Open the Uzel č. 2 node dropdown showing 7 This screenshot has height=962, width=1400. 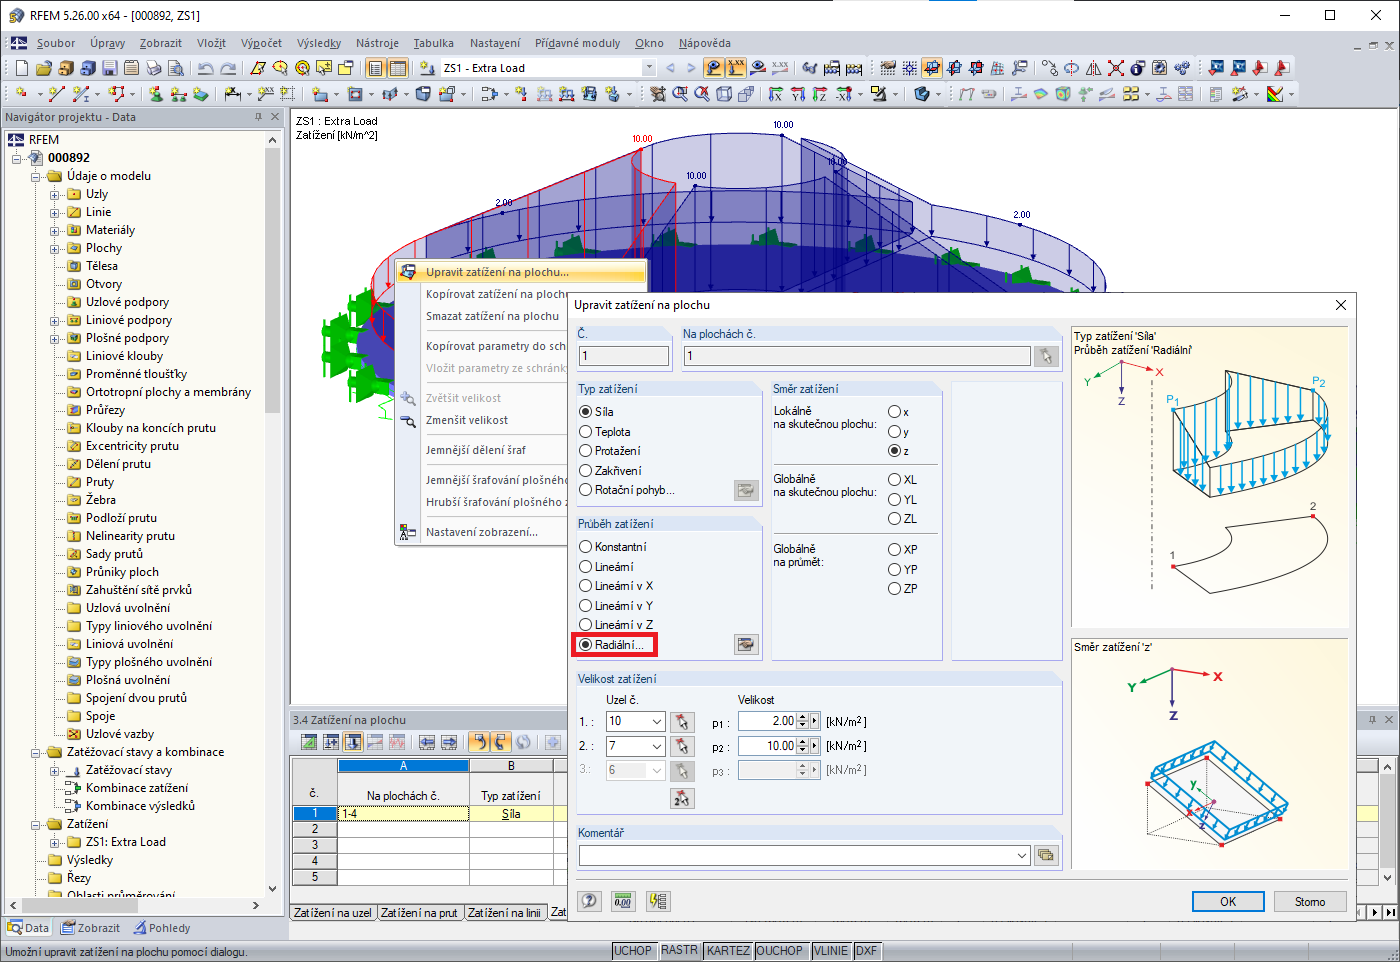coord(656,746)
